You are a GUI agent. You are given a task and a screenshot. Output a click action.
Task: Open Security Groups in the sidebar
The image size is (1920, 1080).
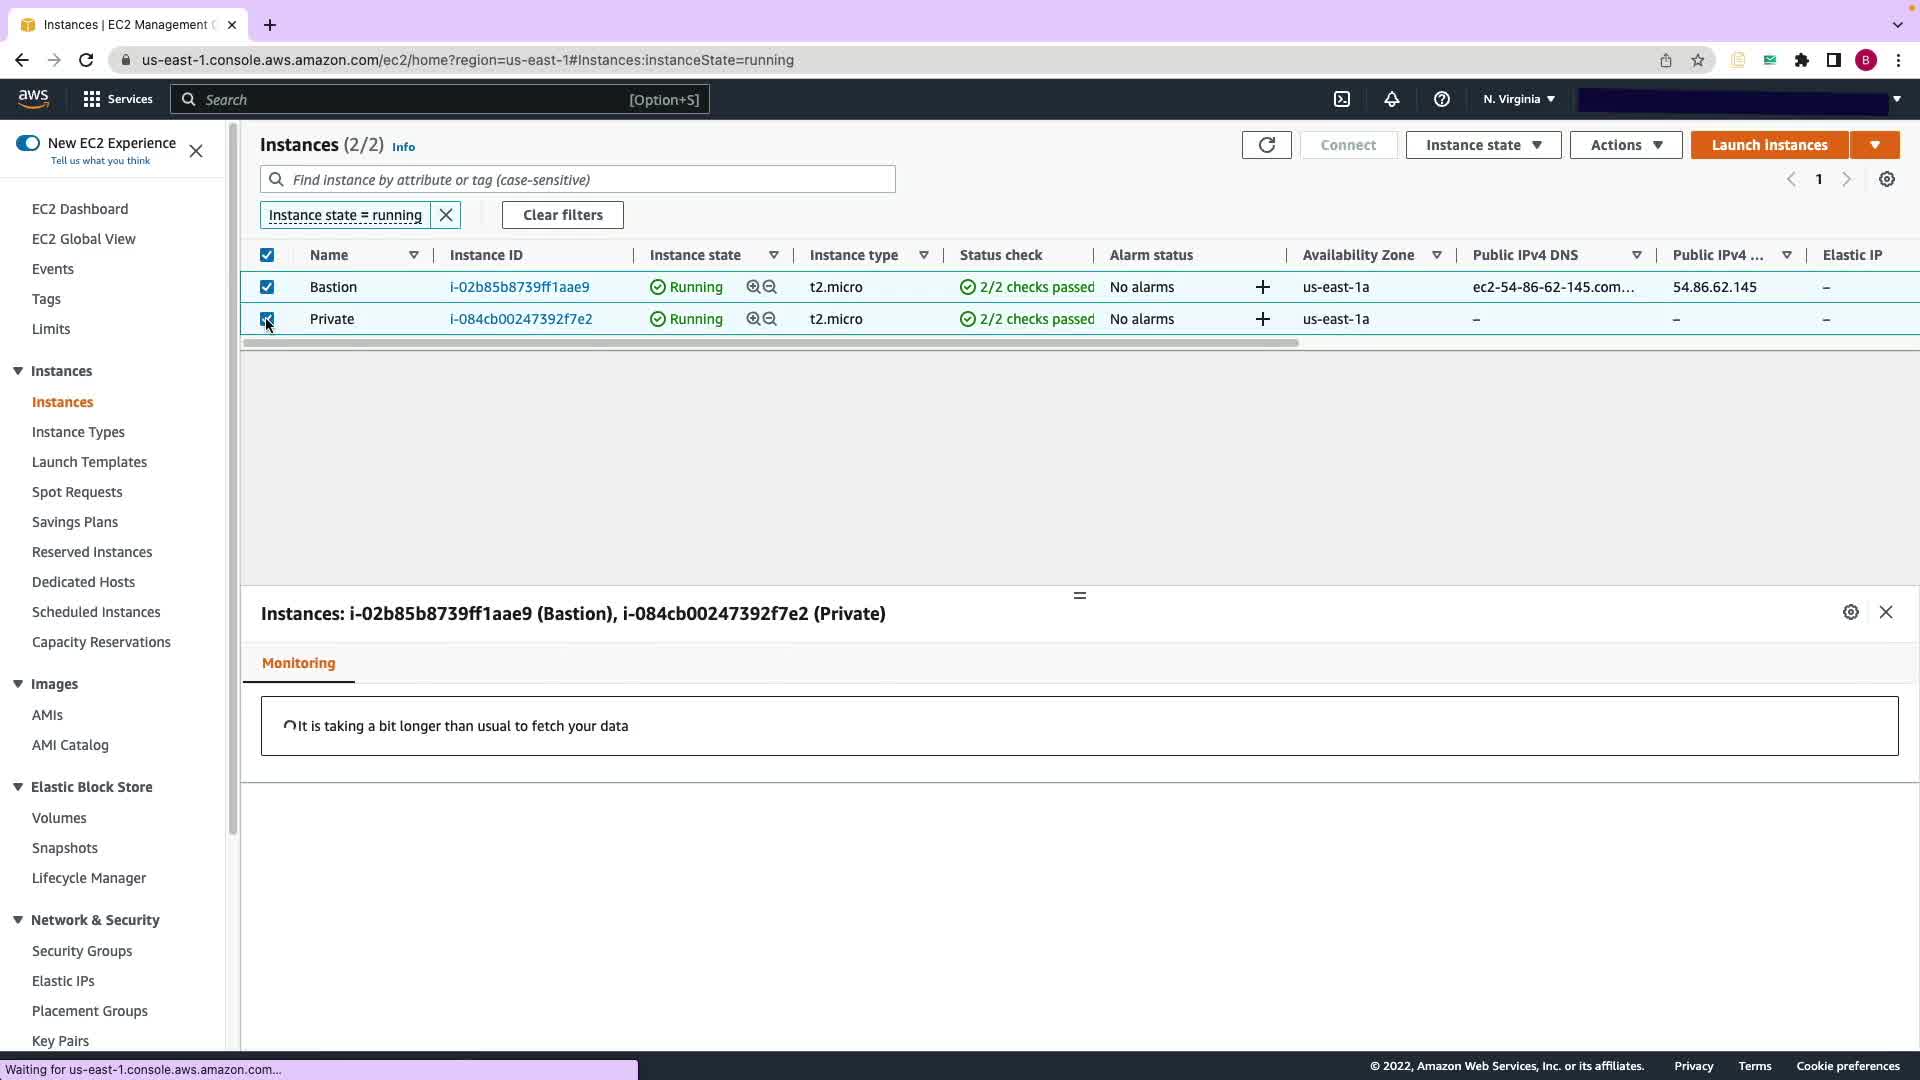coord(82,951)
